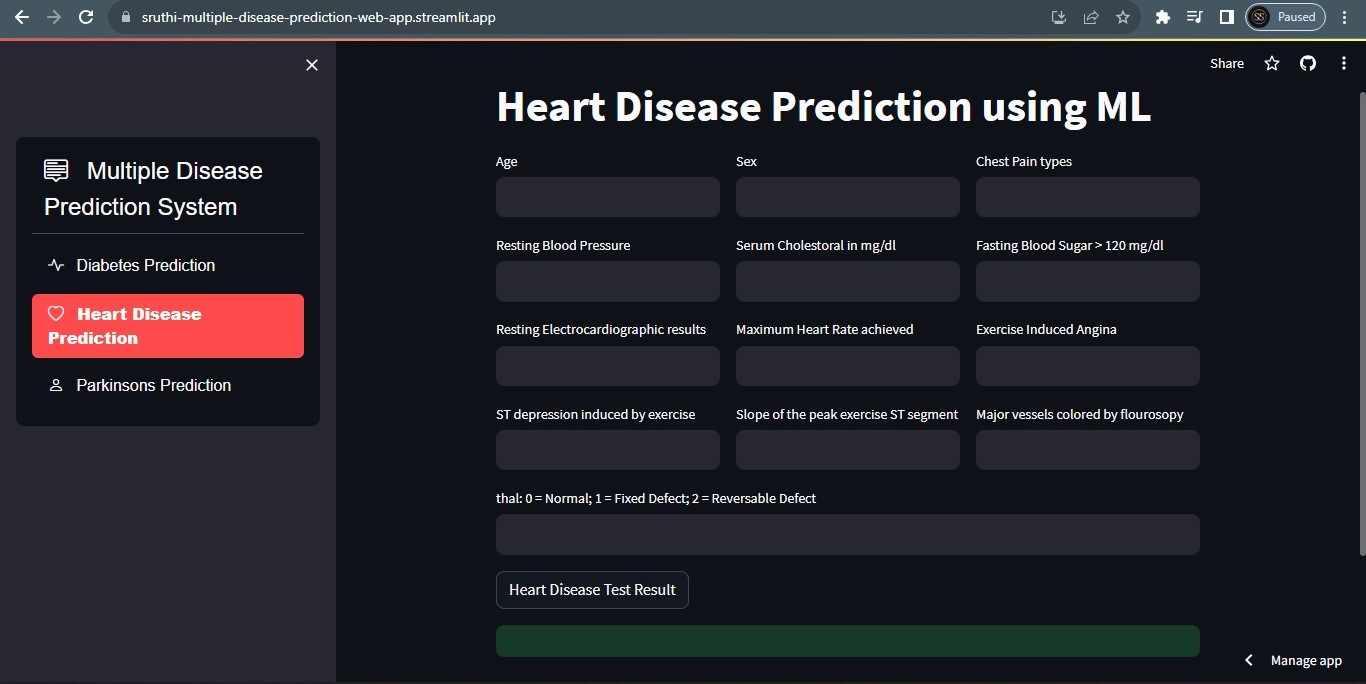Star the app using the favorite icon

click(x=1272, y=63)
